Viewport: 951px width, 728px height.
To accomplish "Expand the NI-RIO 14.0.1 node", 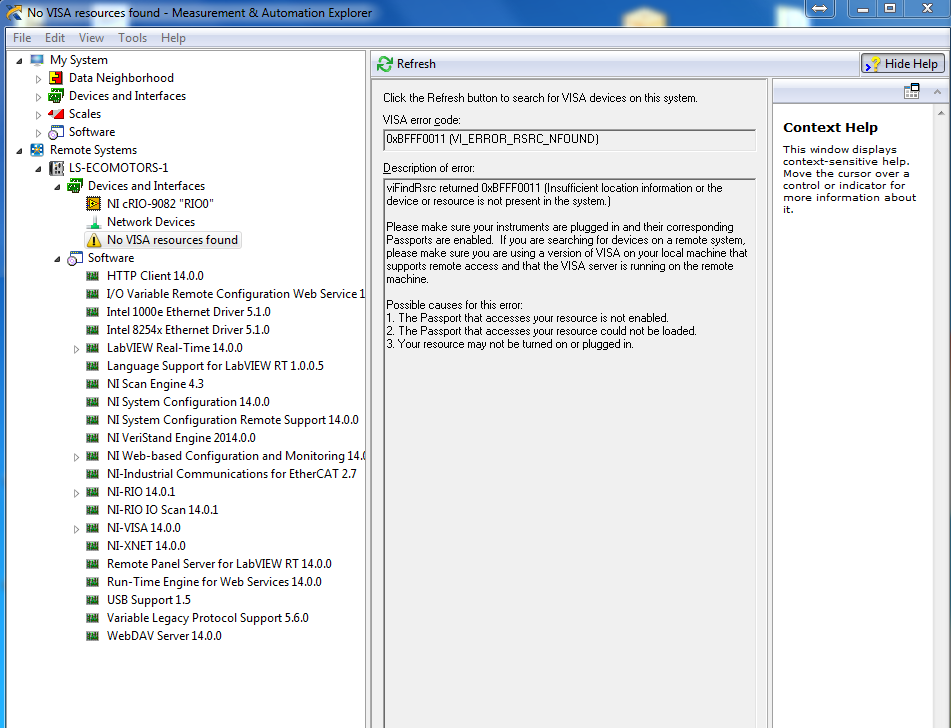I will pos(76,493).
